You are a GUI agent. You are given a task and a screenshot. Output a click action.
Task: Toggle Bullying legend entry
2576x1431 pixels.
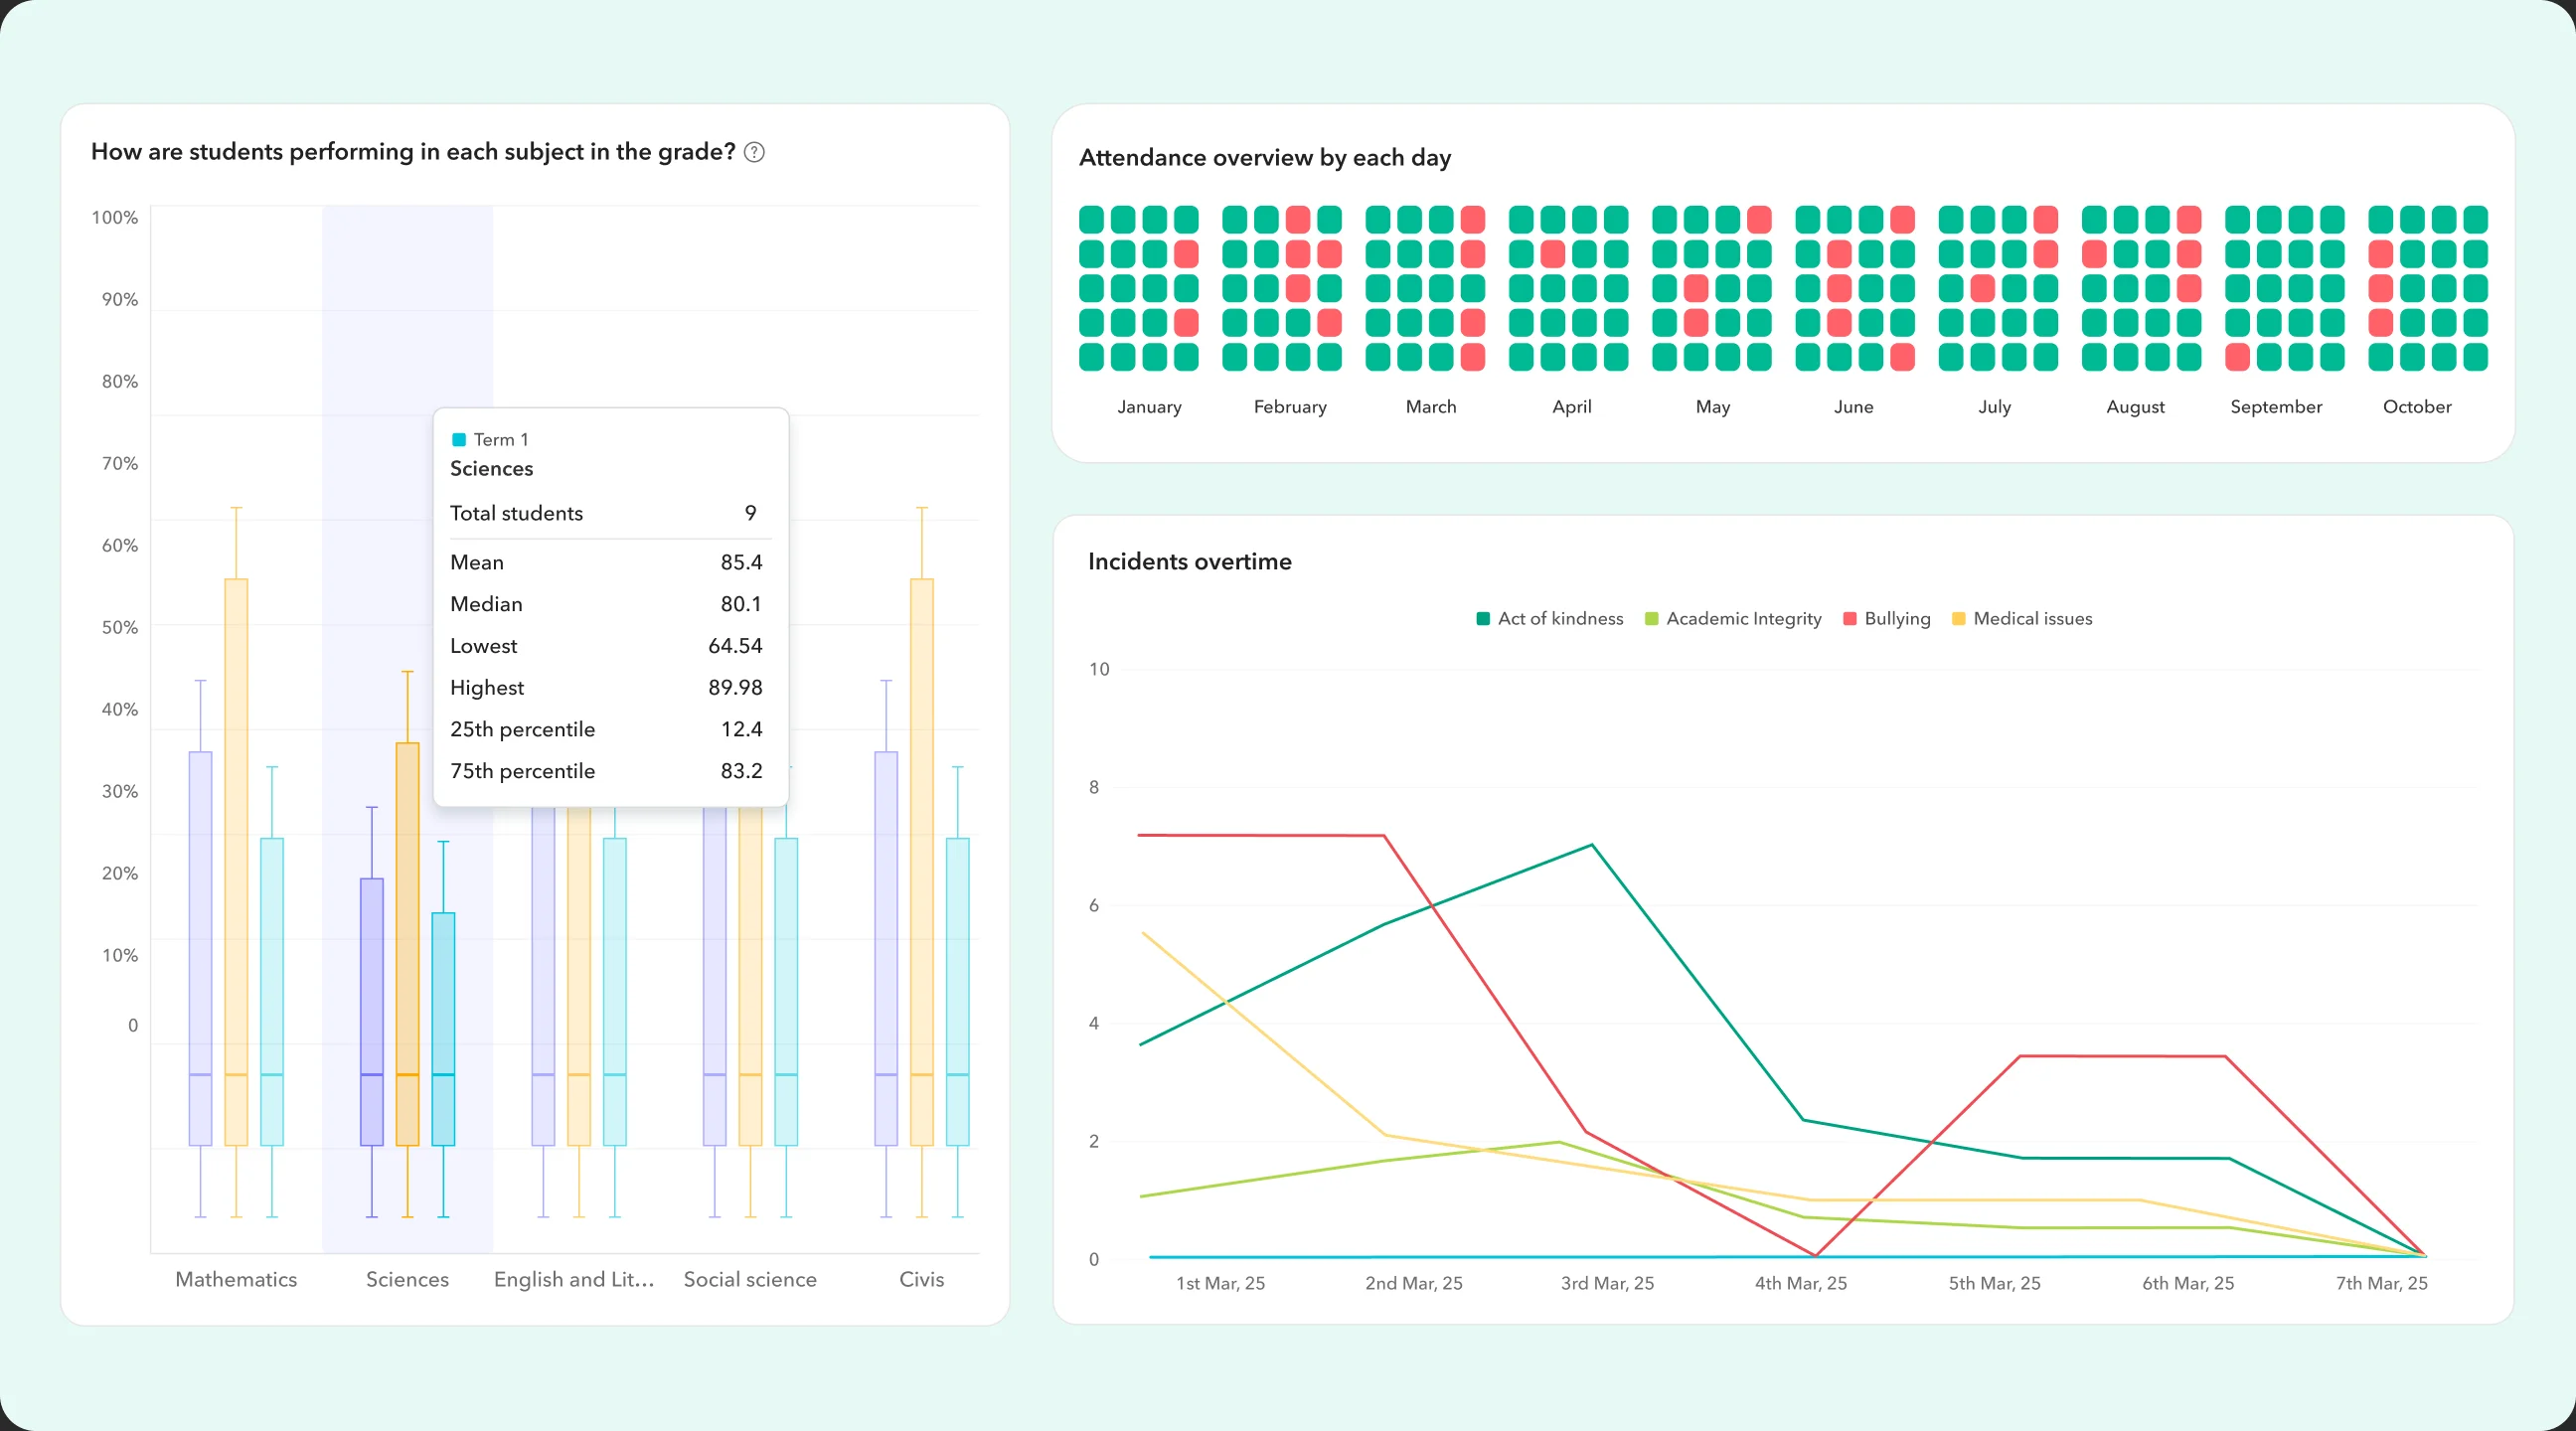click(1886, 619)
